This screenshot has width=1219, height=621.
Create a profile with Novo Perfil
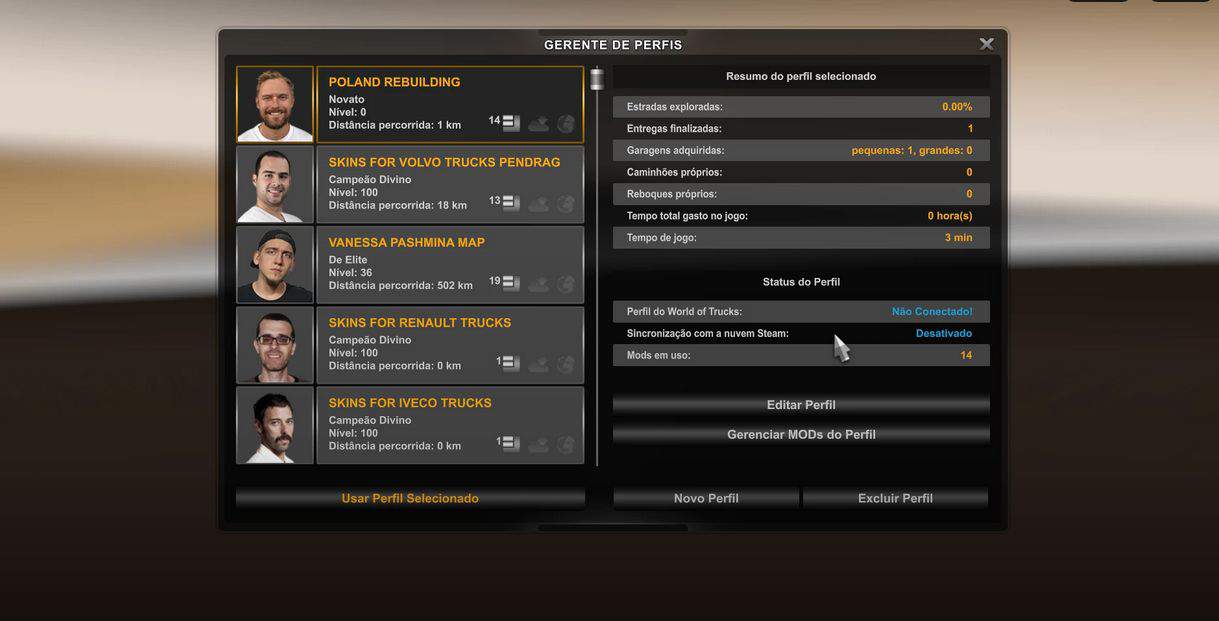(x=706, y=498)
